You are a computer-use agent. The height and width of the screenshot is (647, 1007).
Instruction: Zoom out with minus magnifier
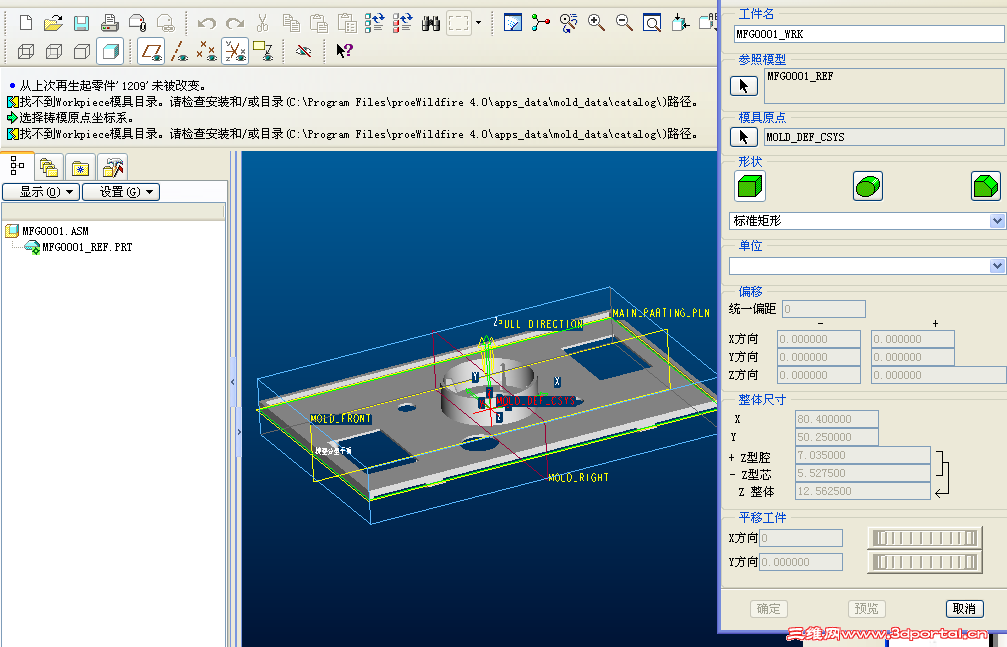624,23
